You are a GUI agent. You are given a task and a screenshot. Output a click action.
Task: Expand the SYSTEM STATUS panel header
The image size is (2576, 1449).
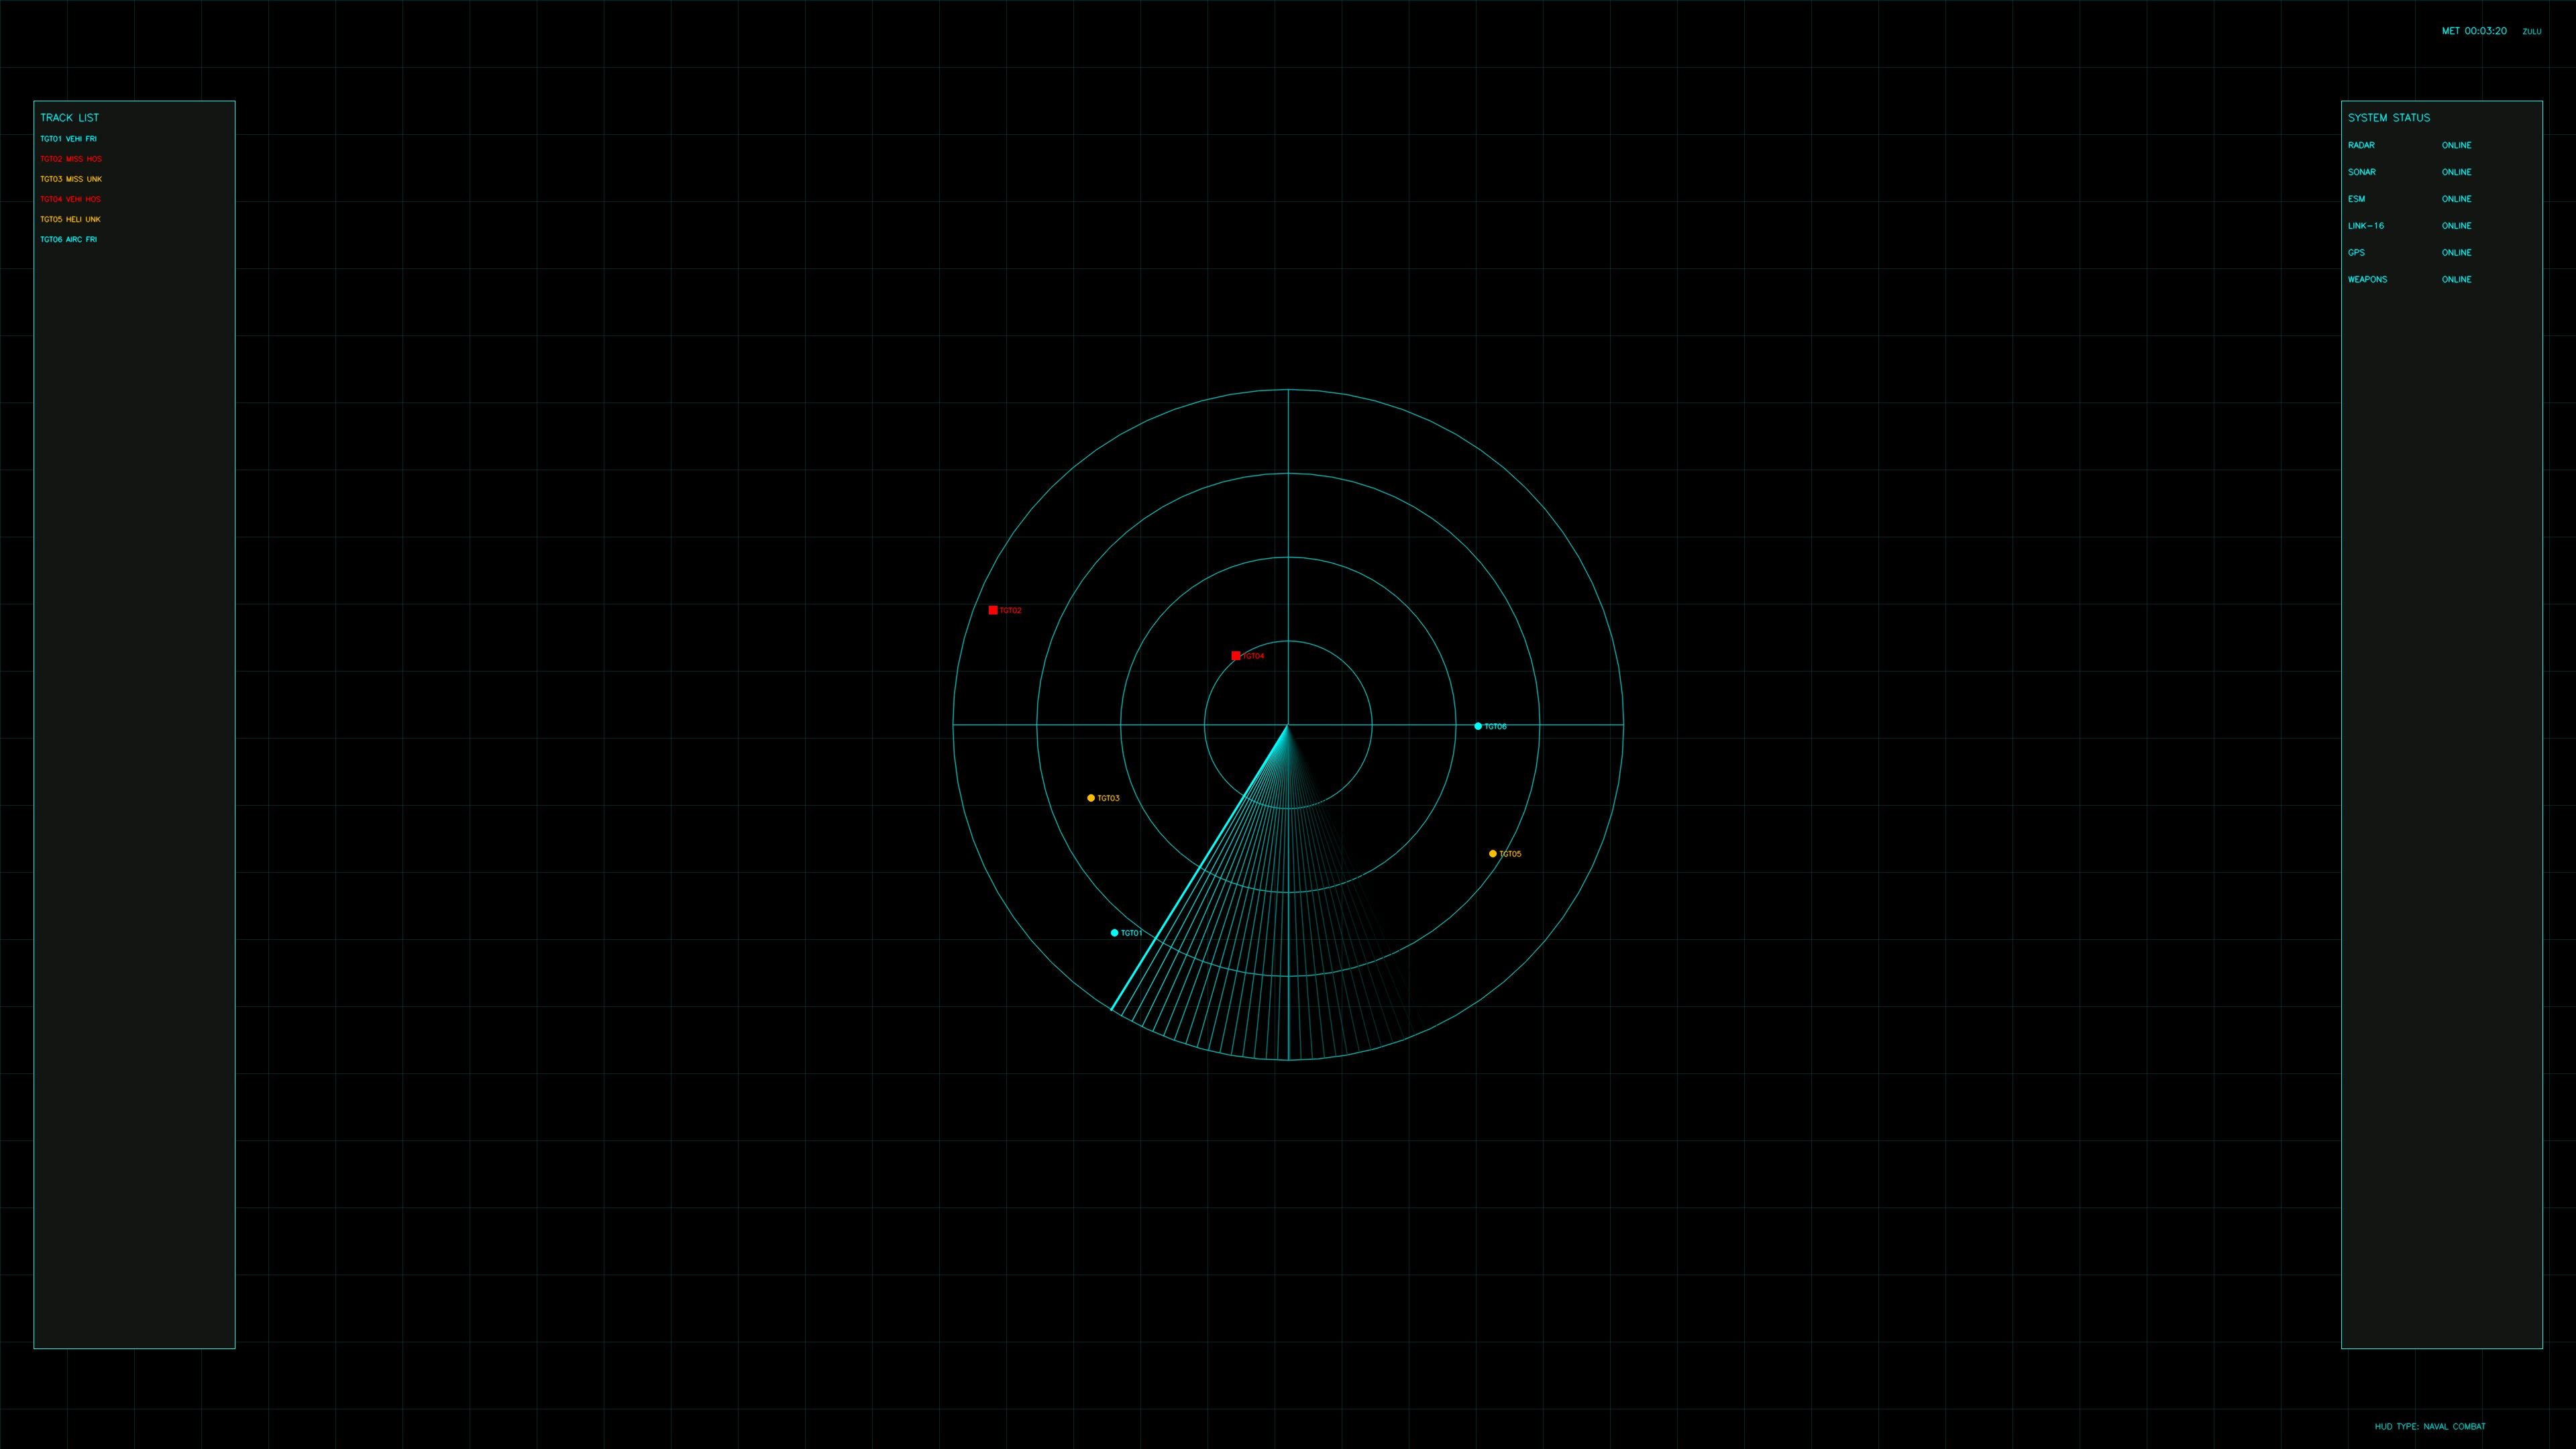2389,118
